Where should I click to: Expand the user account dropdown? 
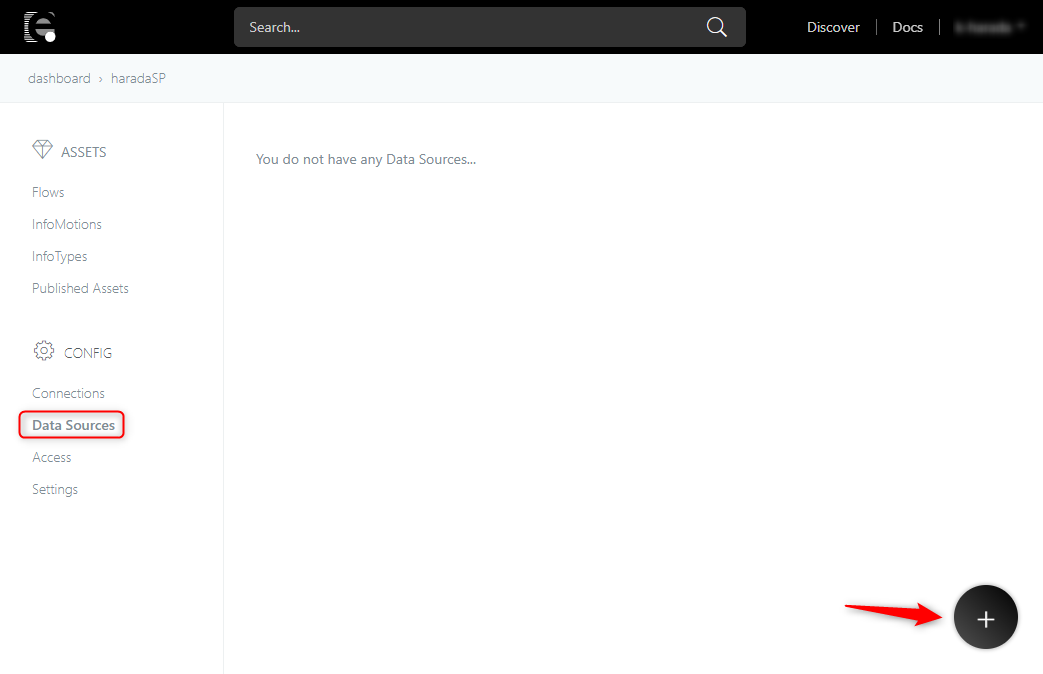click(990, 27)
